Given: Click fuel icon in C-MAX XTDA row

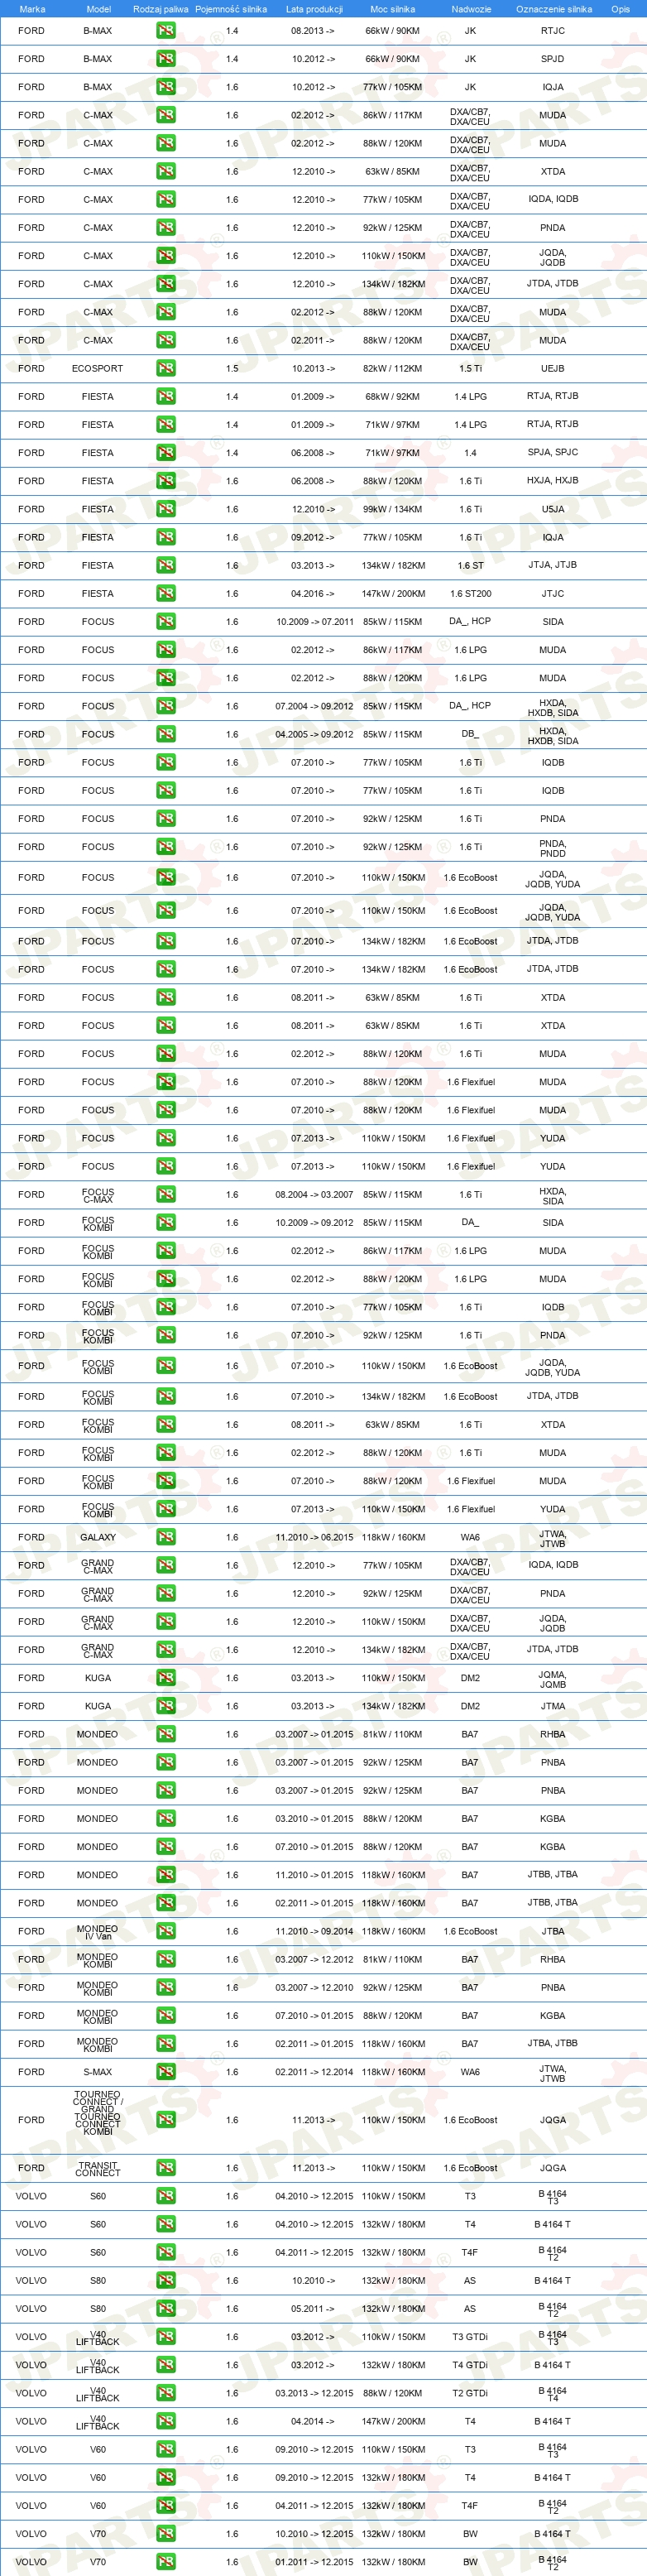Looking at the screenshot, I should (166, 171).
